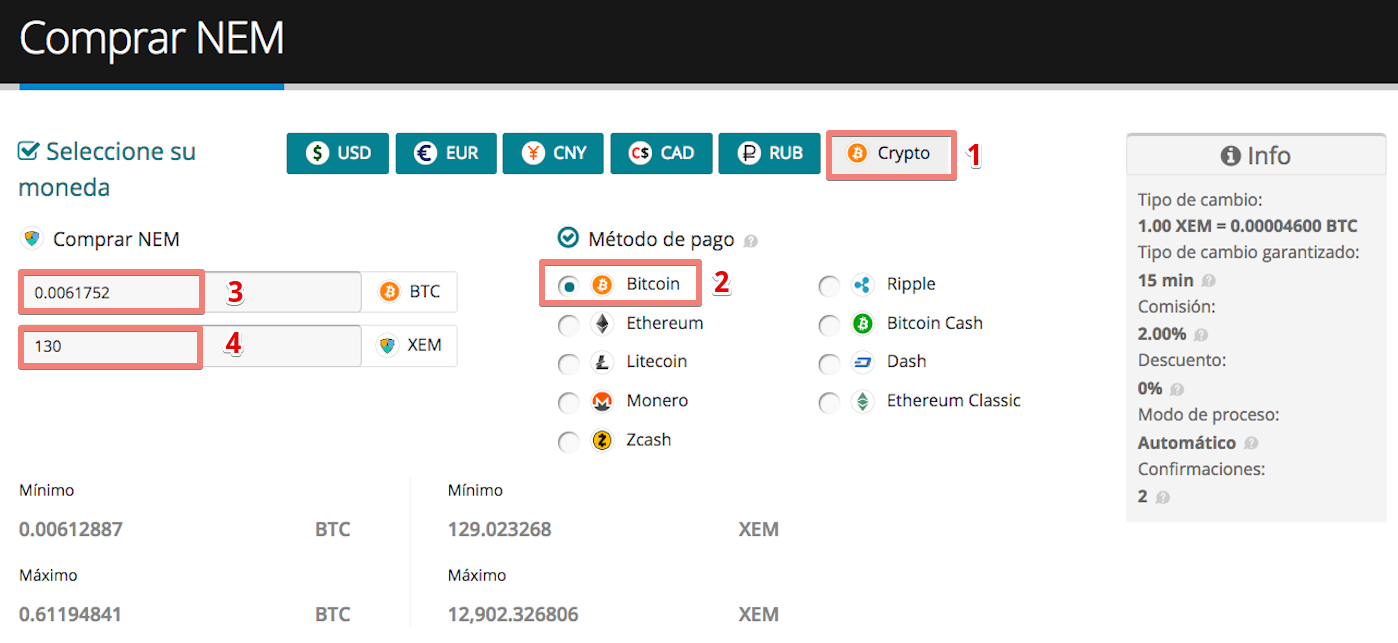
Task: Pick the CAD currency button
Action: 661,153
